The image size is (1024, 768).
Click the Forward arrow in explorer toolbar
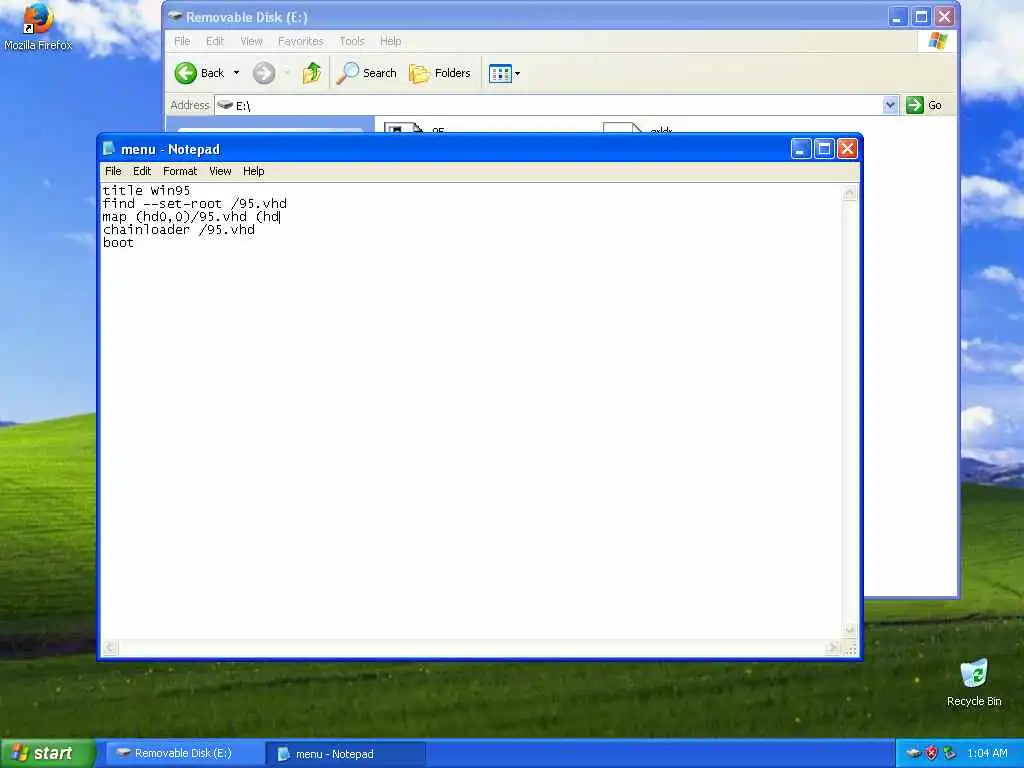[x=264, y=73]
